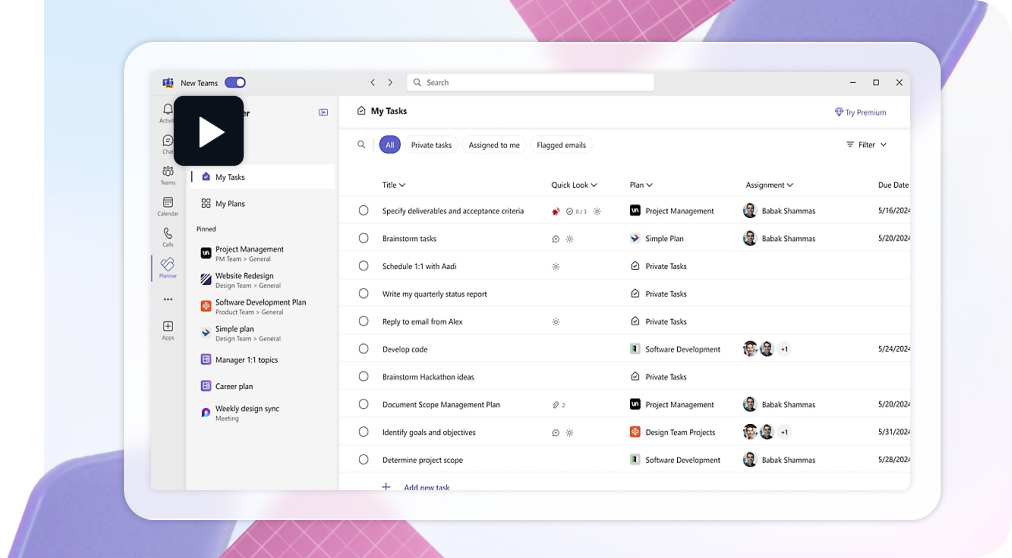The height and width of the screenshot is (558, 1012).
Task: Click Design Team Projects plan icon
Action: tap(635, 432)
